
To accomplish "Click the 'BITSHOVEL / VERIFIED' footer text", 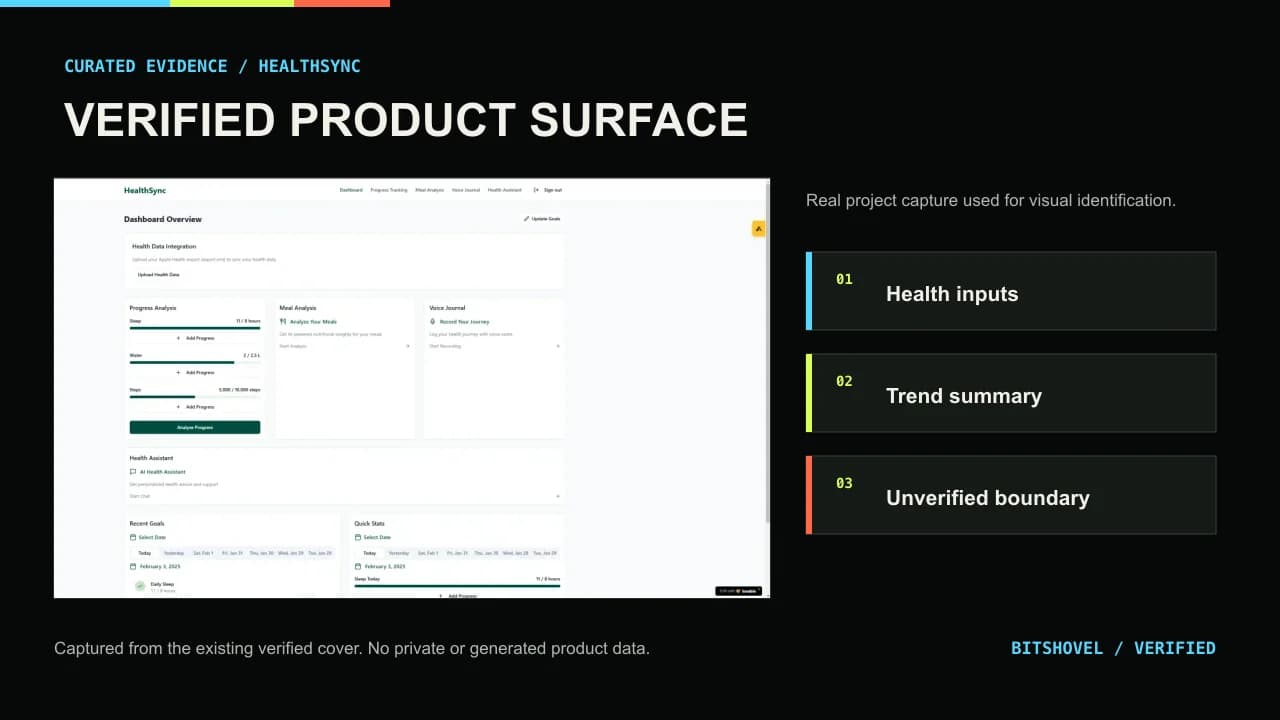I will (1113, 648).
